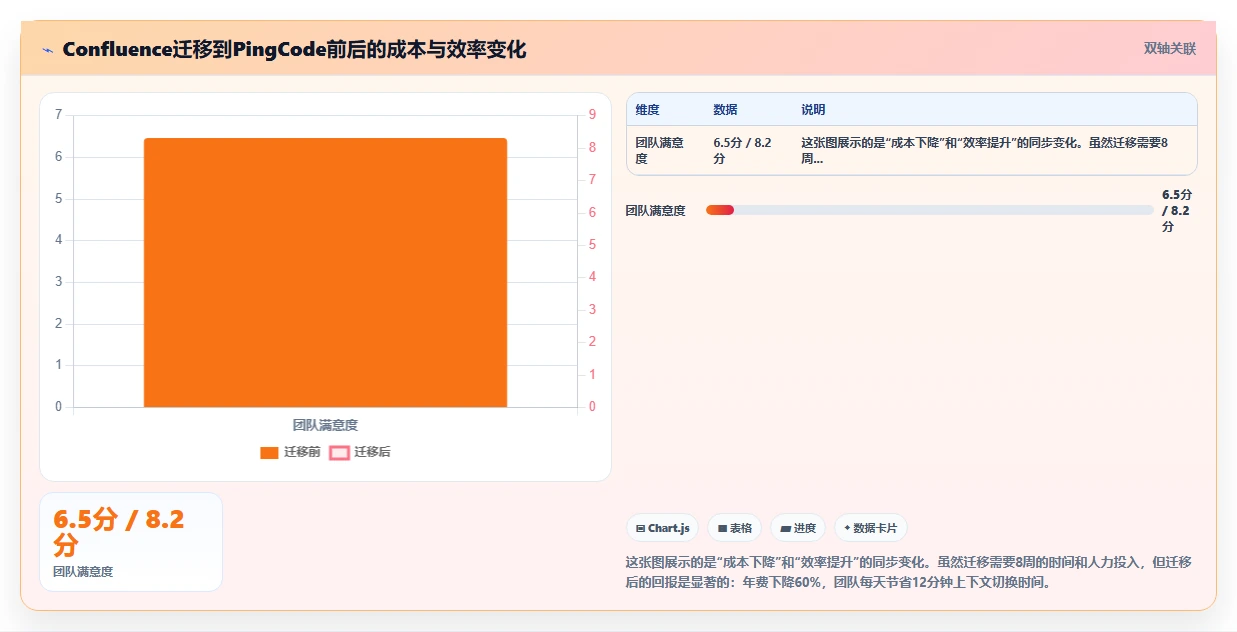Click the progress value 6.5分 / 8.2分
The image size is (1237, 632).
1177,210
